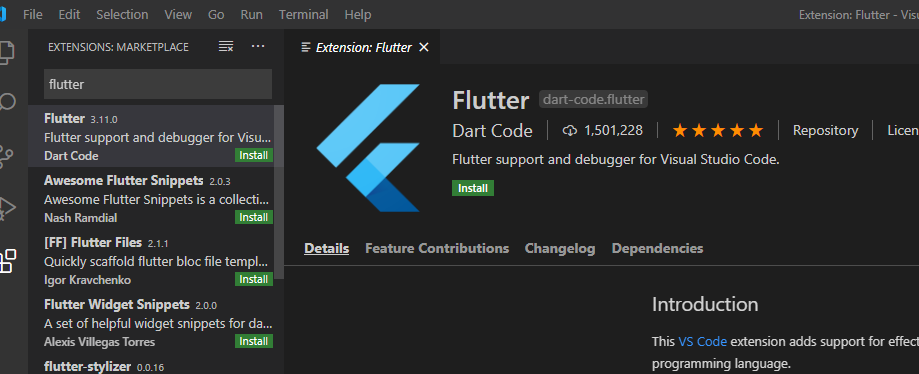
Task: Select the Extension: Flutter editor tab
Action: [362, 47]
